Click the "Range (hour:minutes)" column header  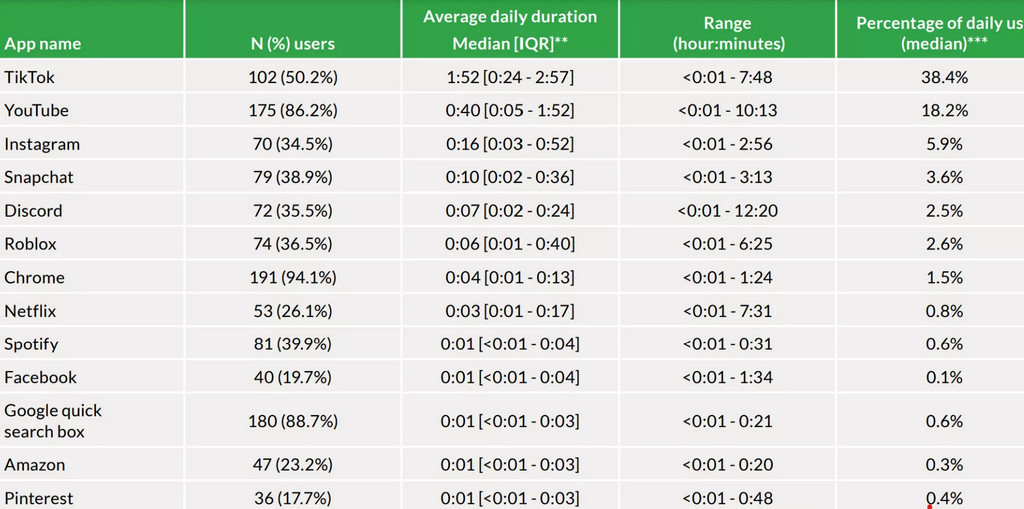click(727, 33)
